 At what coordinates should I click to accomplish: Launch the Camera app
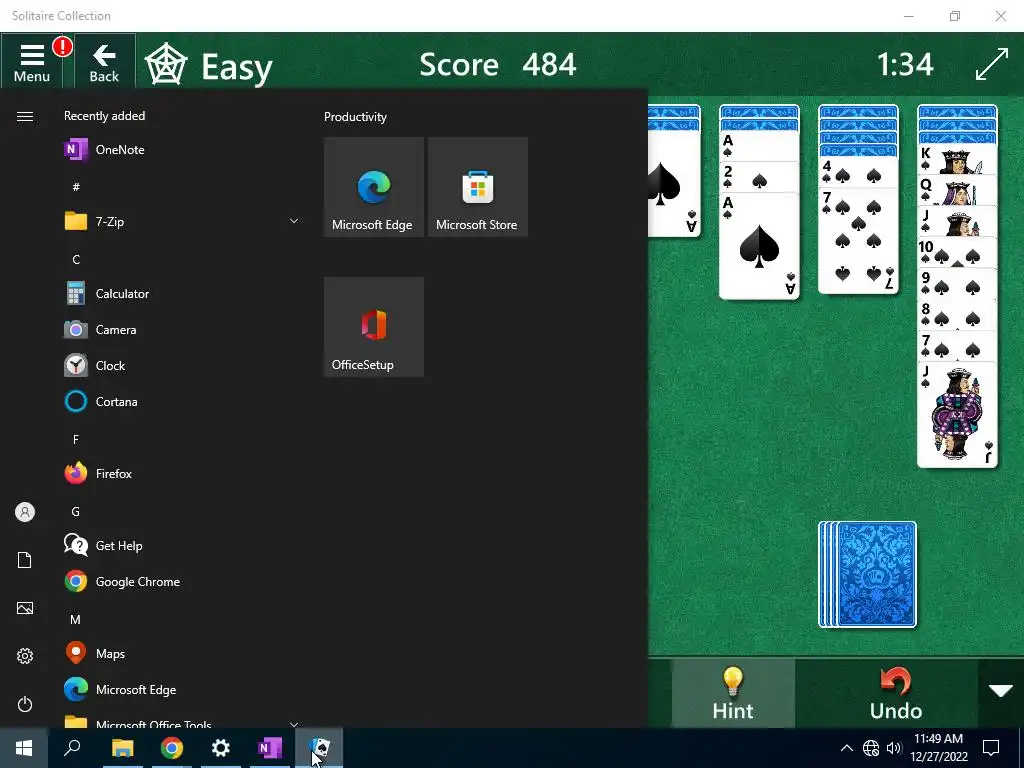[x=182, y=330]
